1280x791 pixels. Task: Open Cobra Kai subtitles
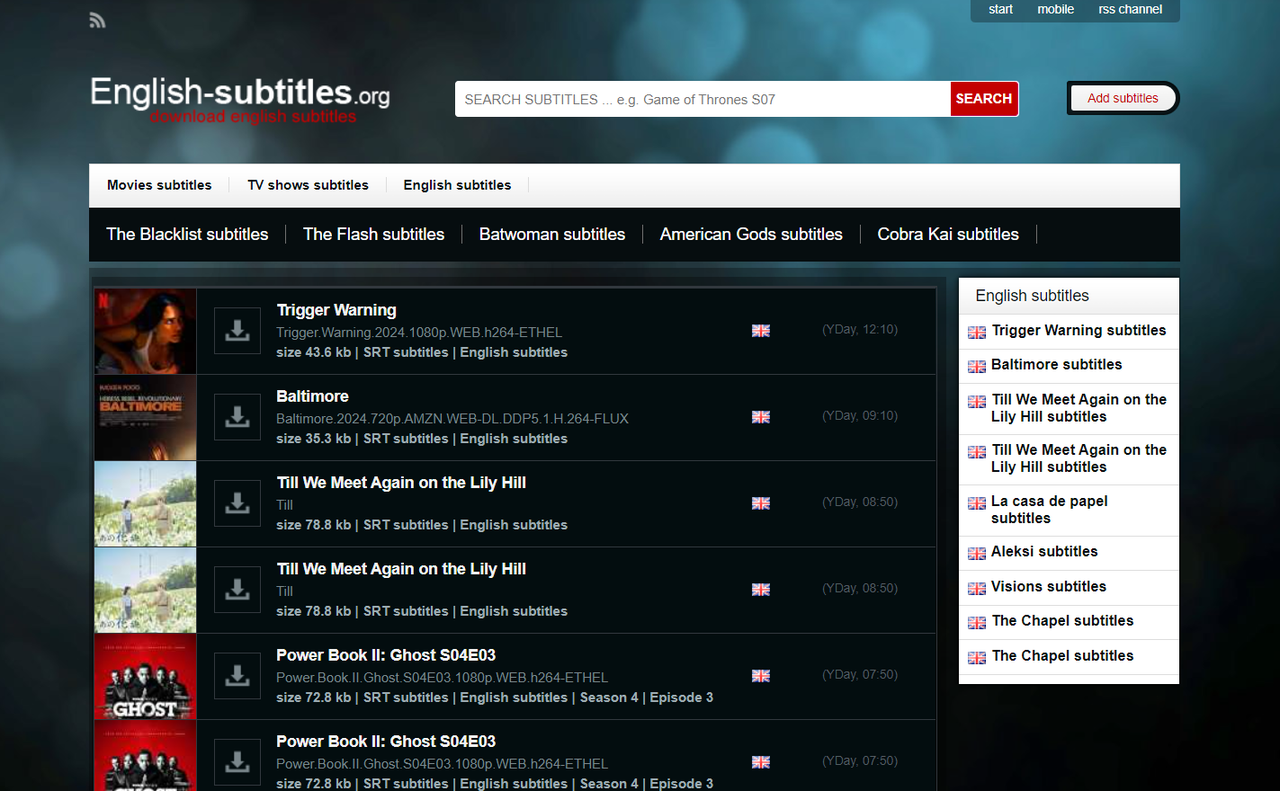coord(947,234)
